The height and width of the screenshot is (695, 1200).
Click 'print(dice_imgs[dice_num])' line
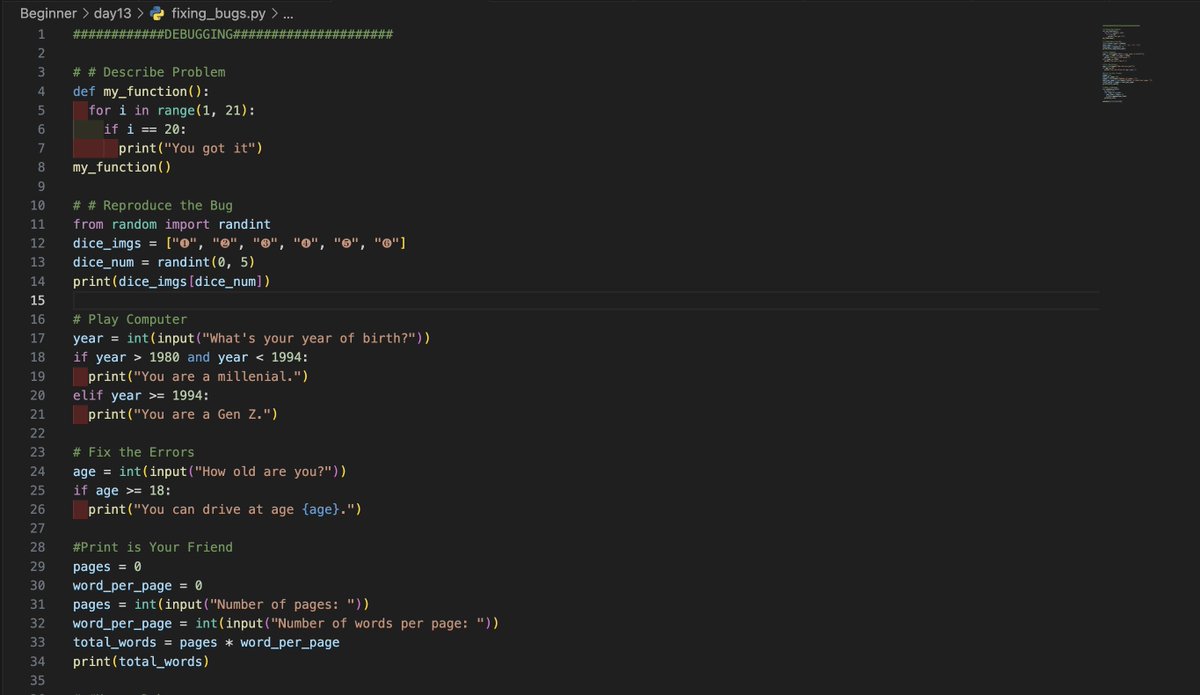[172, 281]
